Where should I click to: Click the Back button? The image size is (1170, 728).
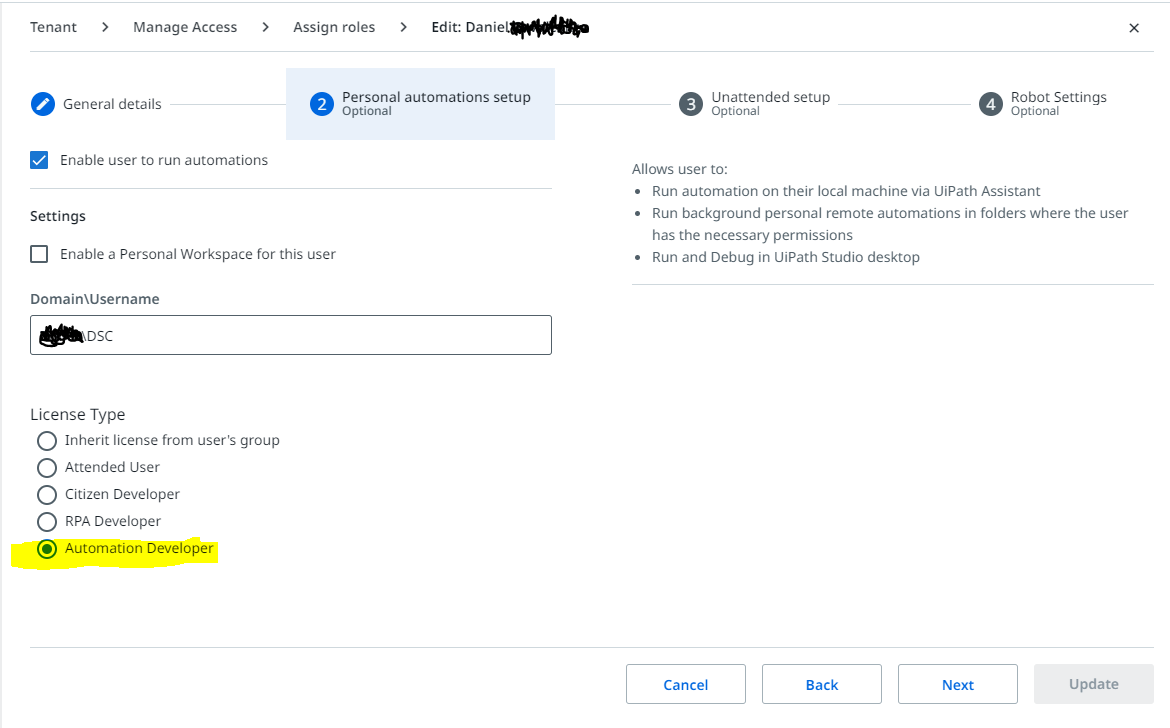tap(821, 683)
